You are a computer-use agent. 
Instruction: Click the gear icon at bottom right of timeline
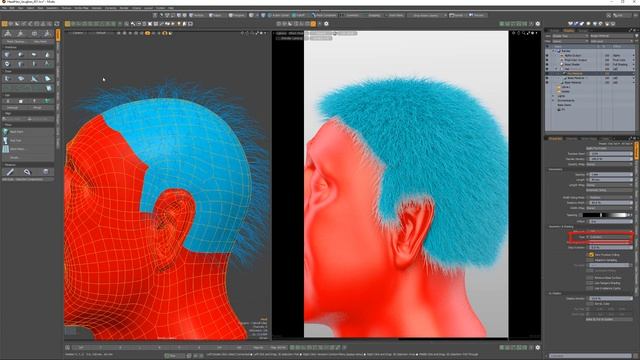coord(538,347)
